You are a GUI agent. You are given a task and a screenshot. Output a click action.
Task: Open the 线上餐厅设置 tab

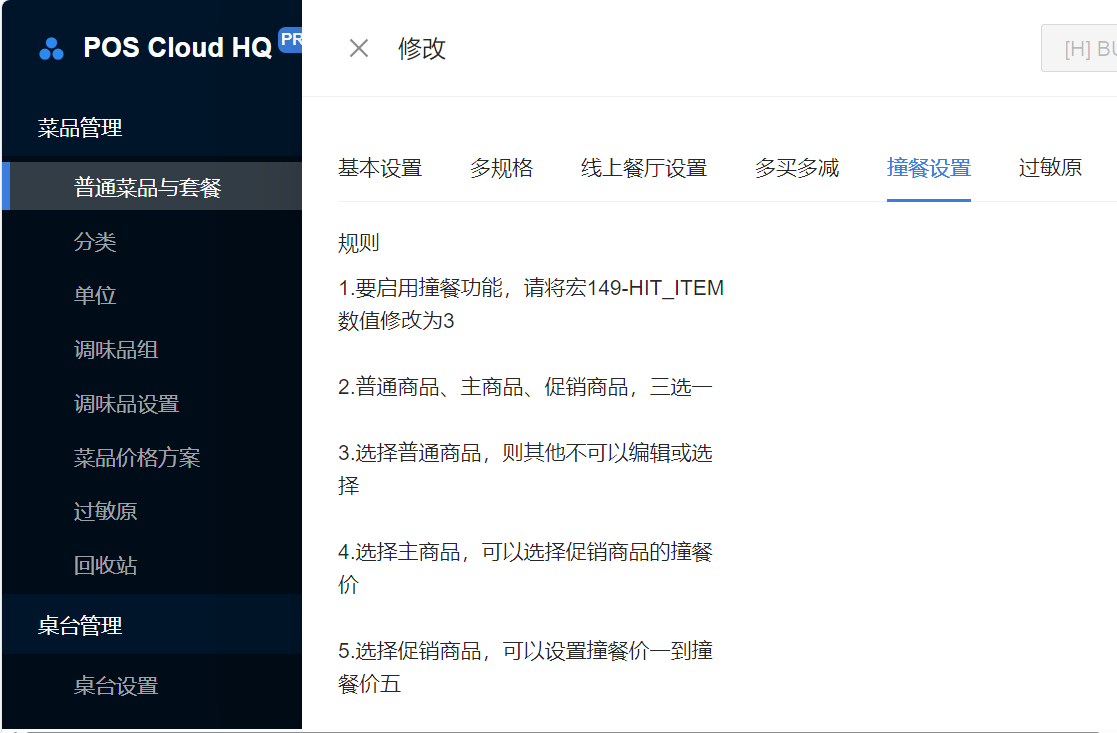click(x=643, y=168)
